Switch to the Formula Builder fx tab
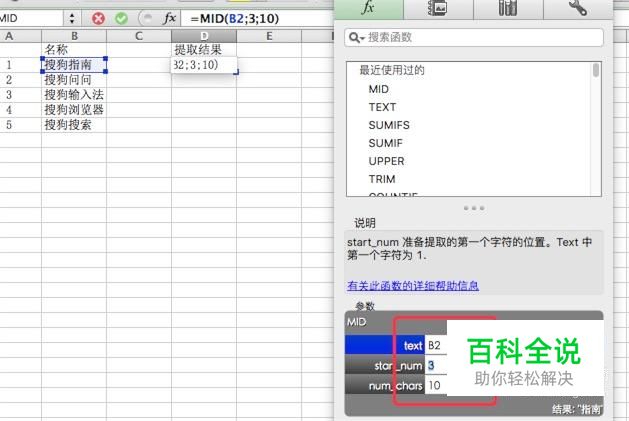The image size is (629, 421). point(368,8)
